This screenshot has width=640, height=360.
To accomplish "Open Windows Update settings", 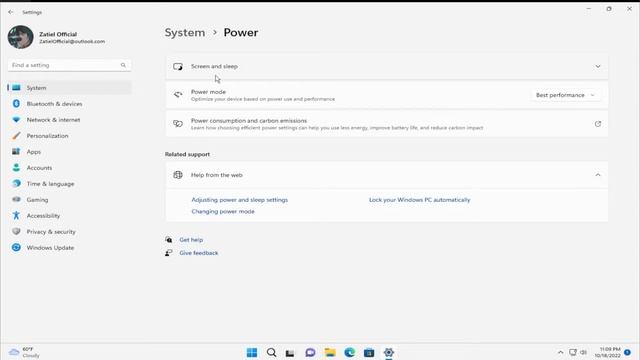I will point(69,247).
